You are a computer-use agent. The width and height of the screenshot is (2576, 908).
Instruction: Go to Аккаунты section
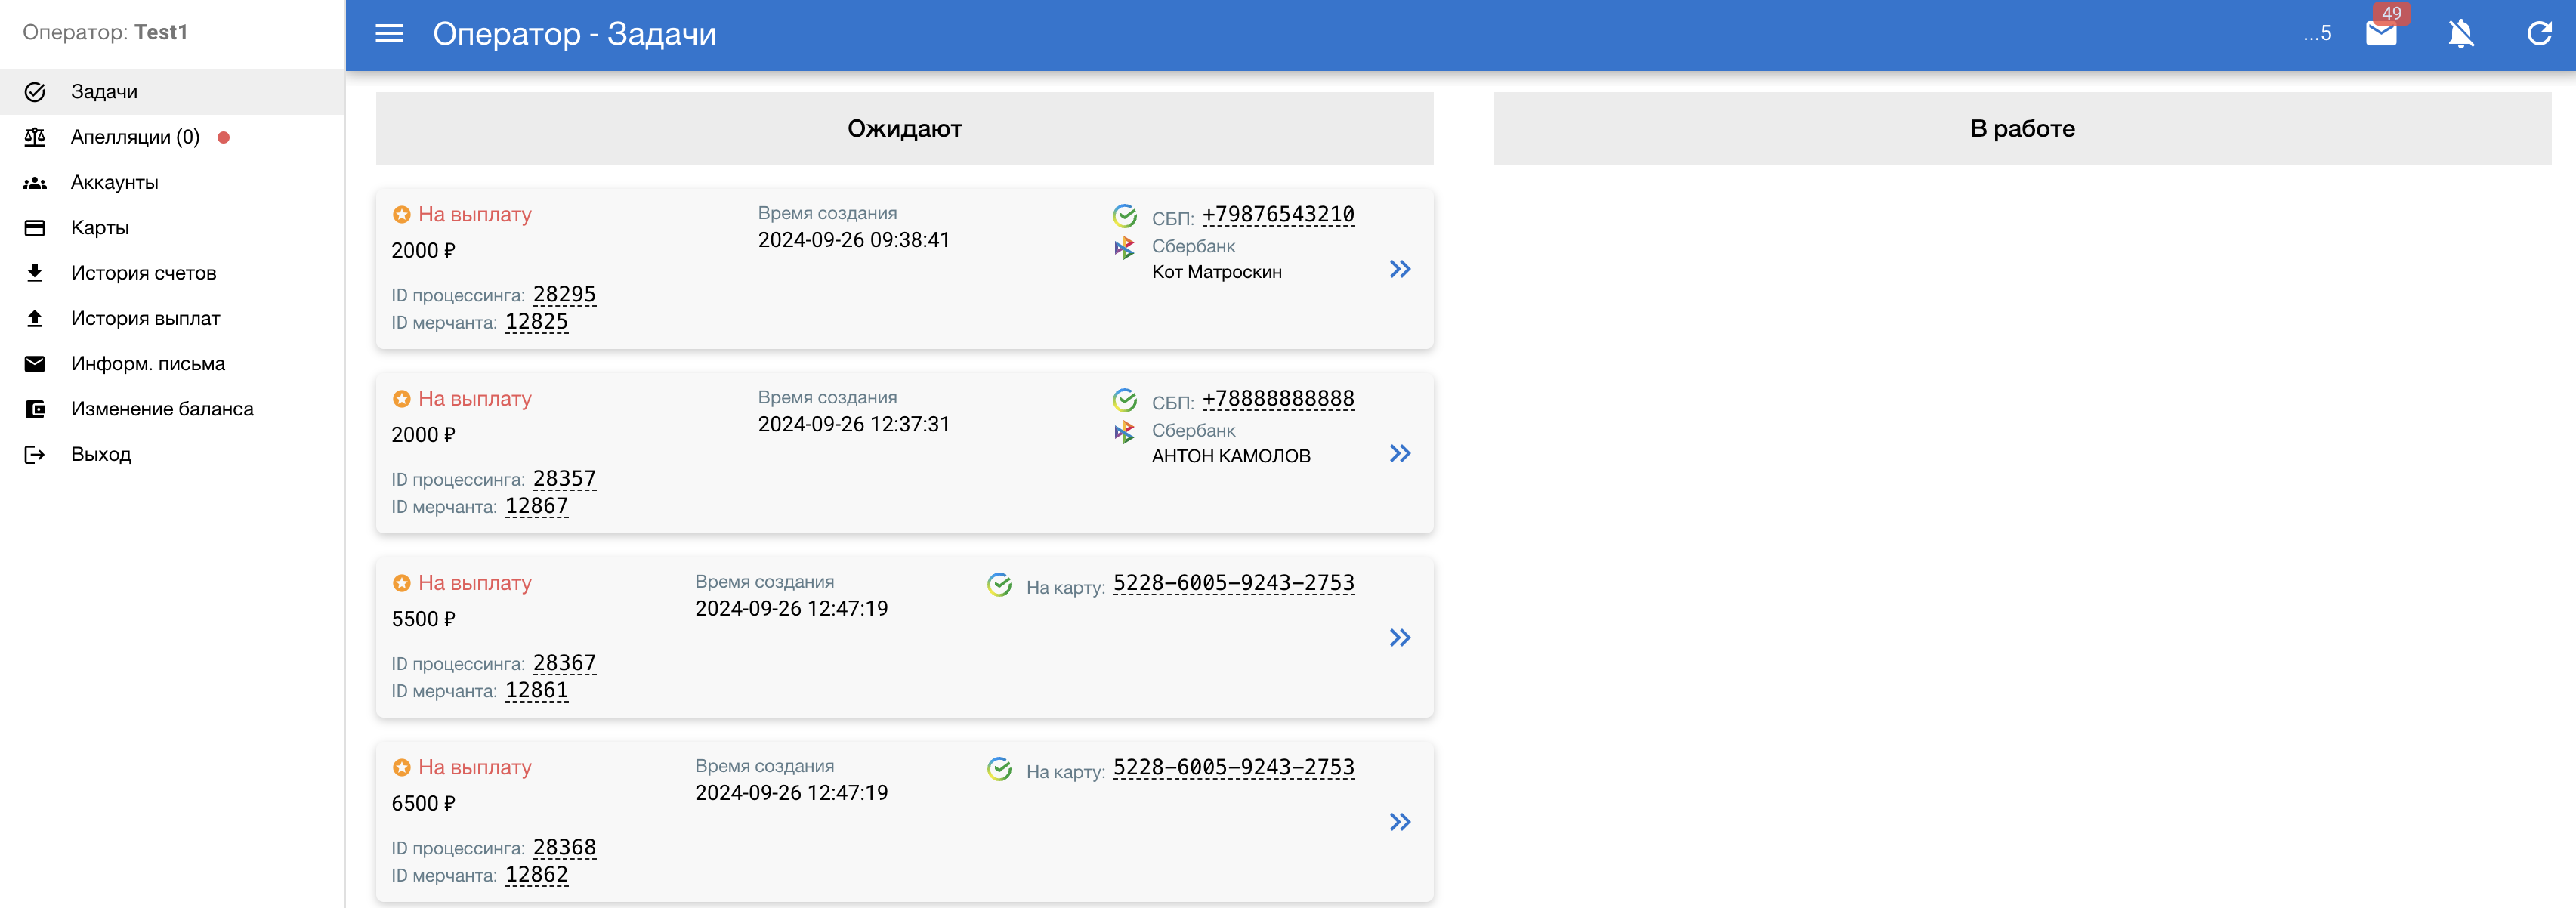[x=114, y=182]
